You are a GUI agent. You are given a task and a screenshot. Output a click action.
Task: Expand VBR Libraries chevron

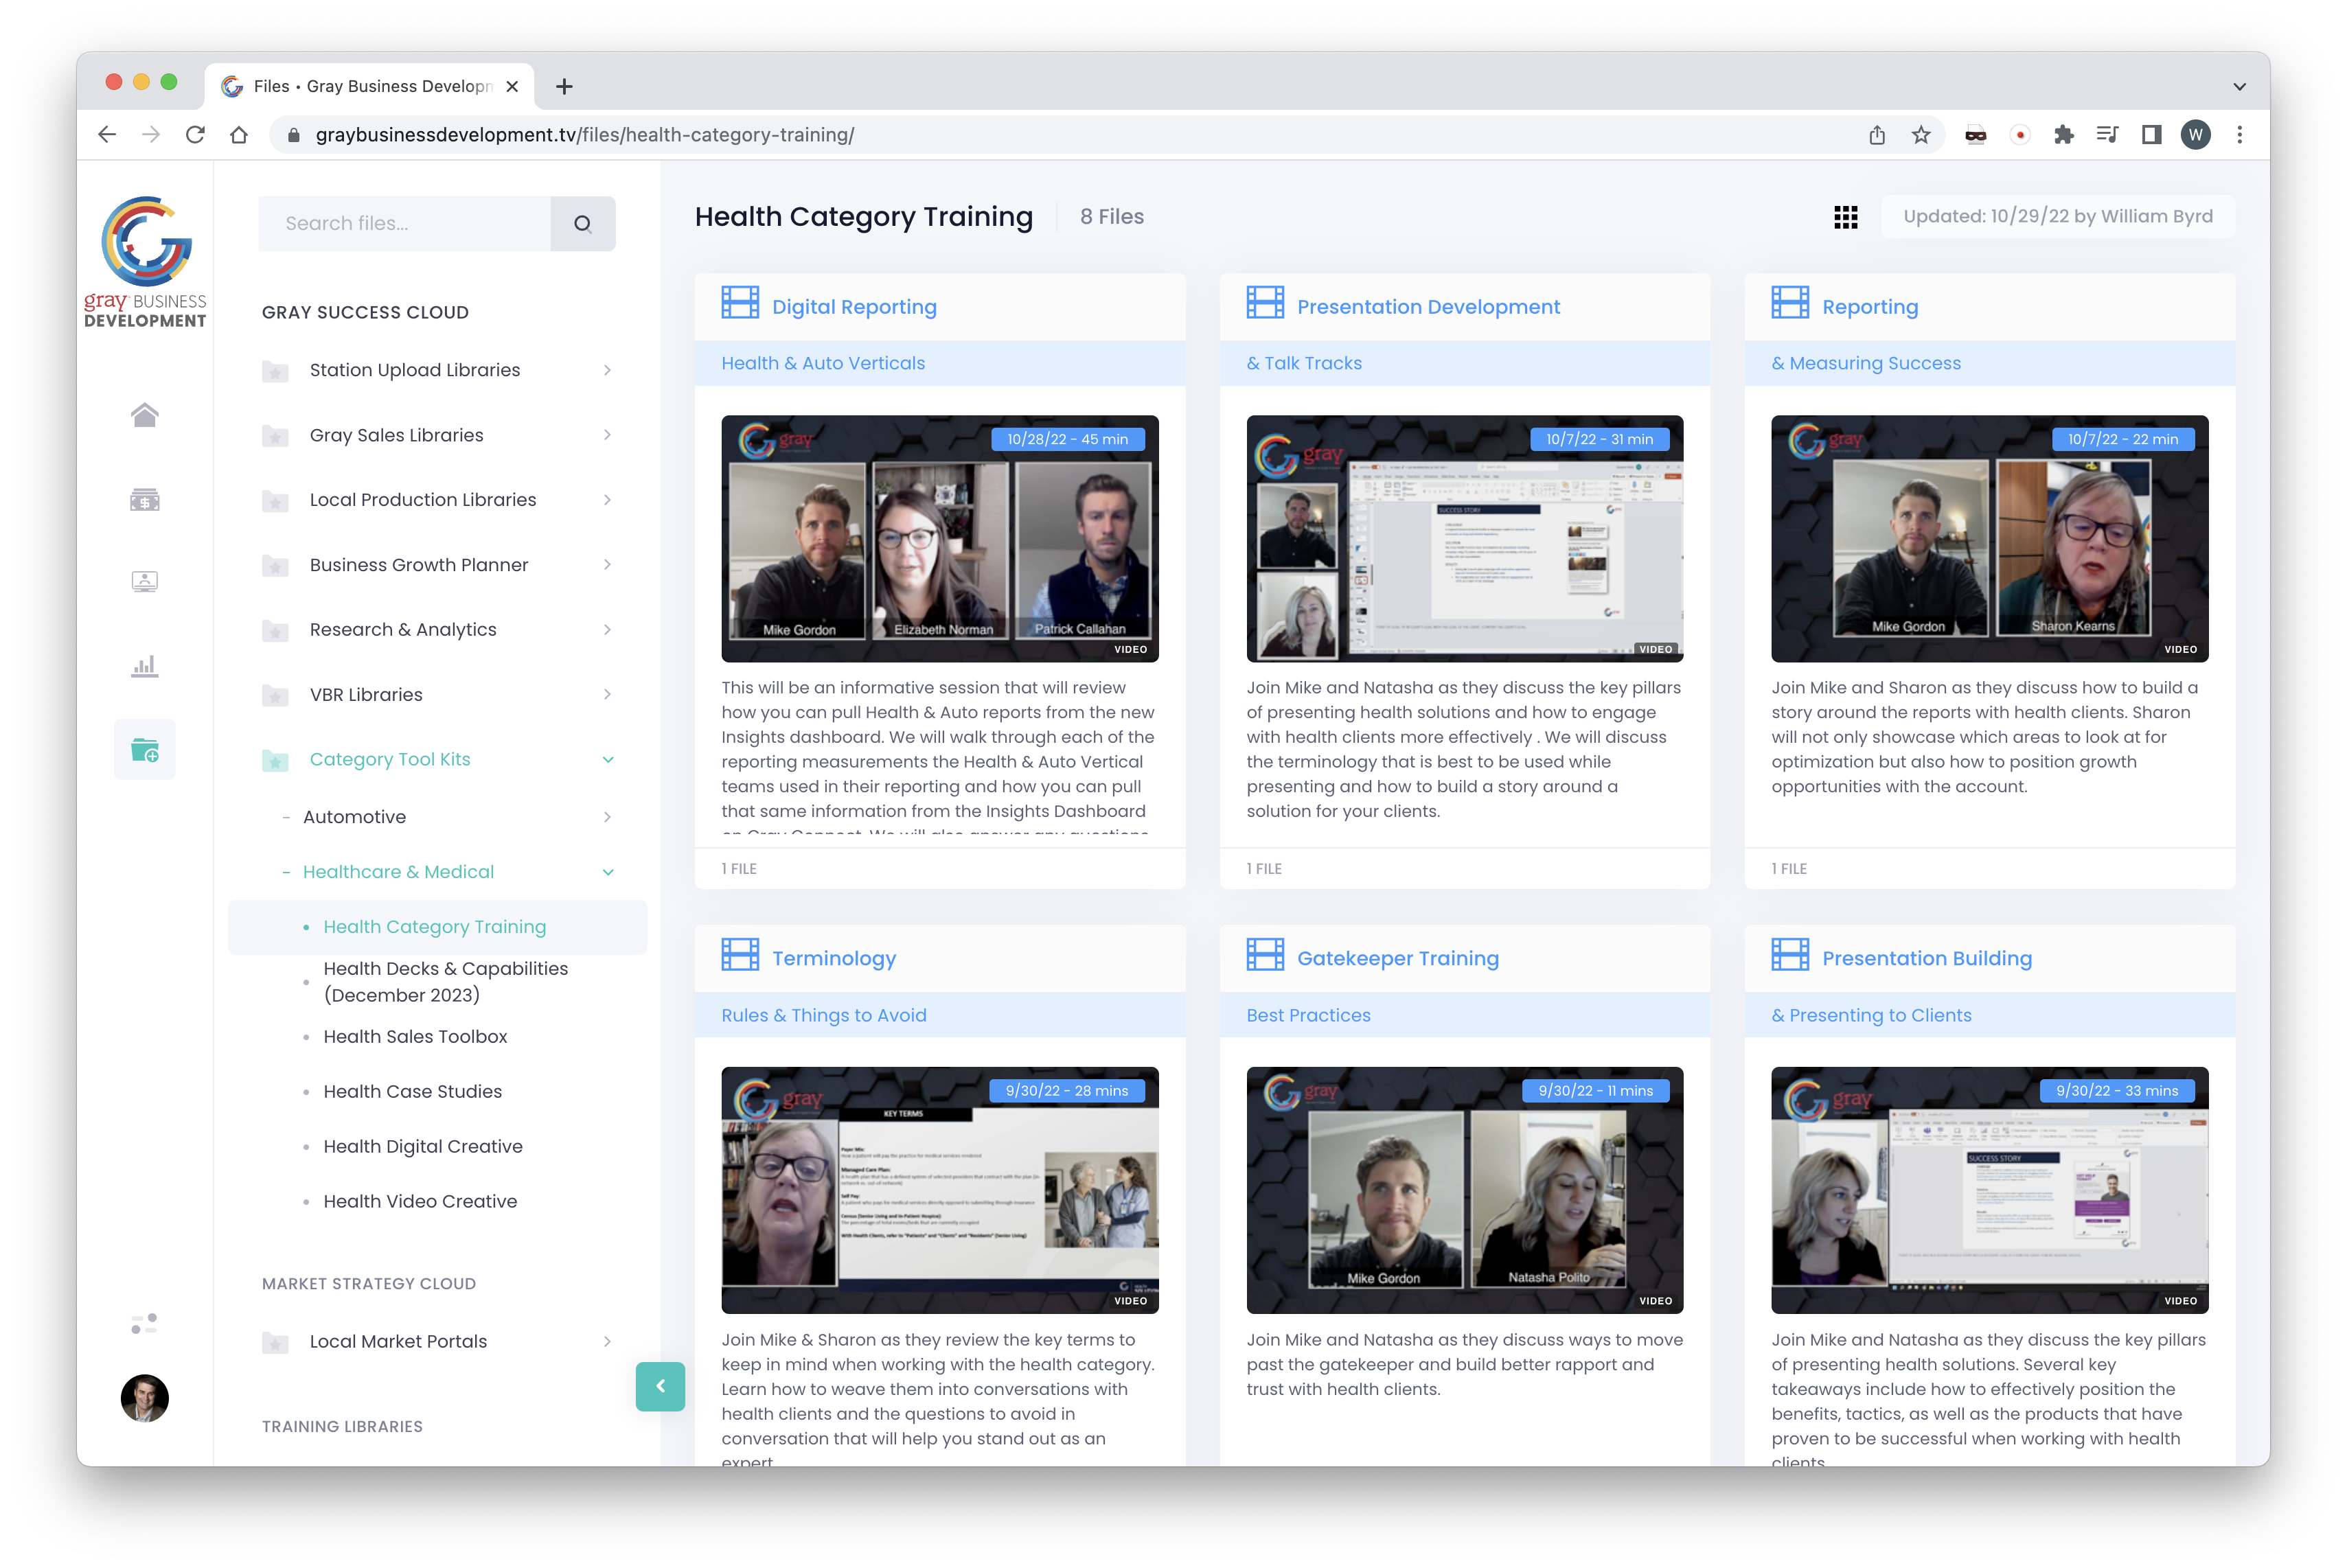[x=607, y=695]
